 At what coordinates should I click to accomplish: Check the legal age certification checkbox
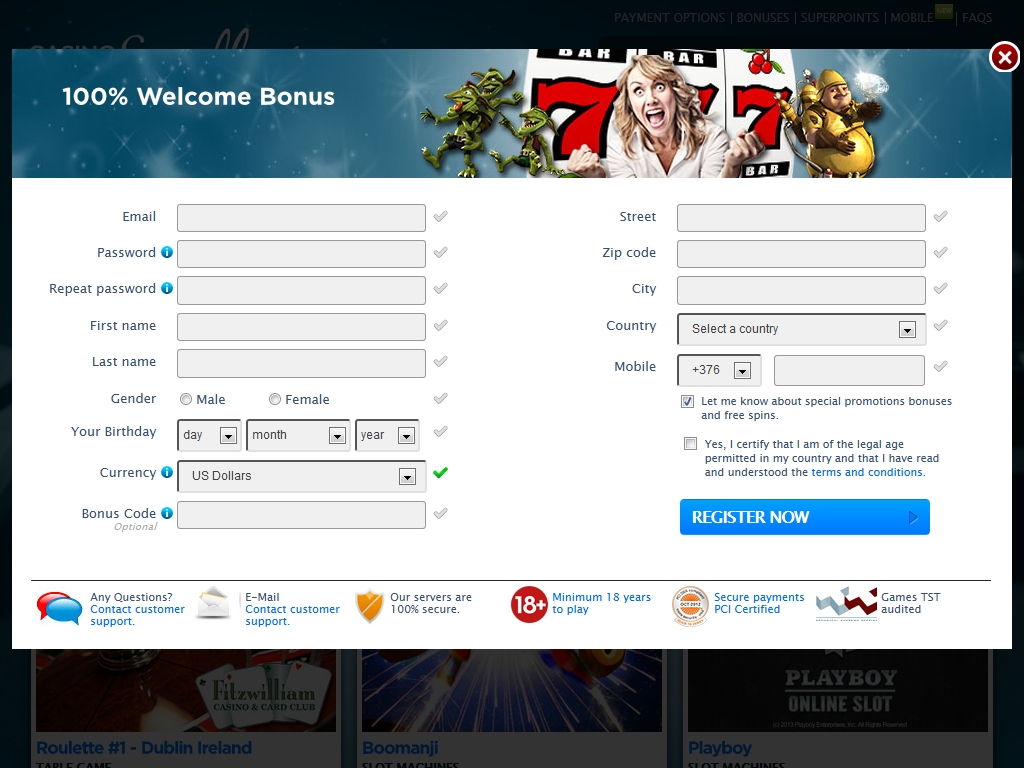(x=690, y=444)
